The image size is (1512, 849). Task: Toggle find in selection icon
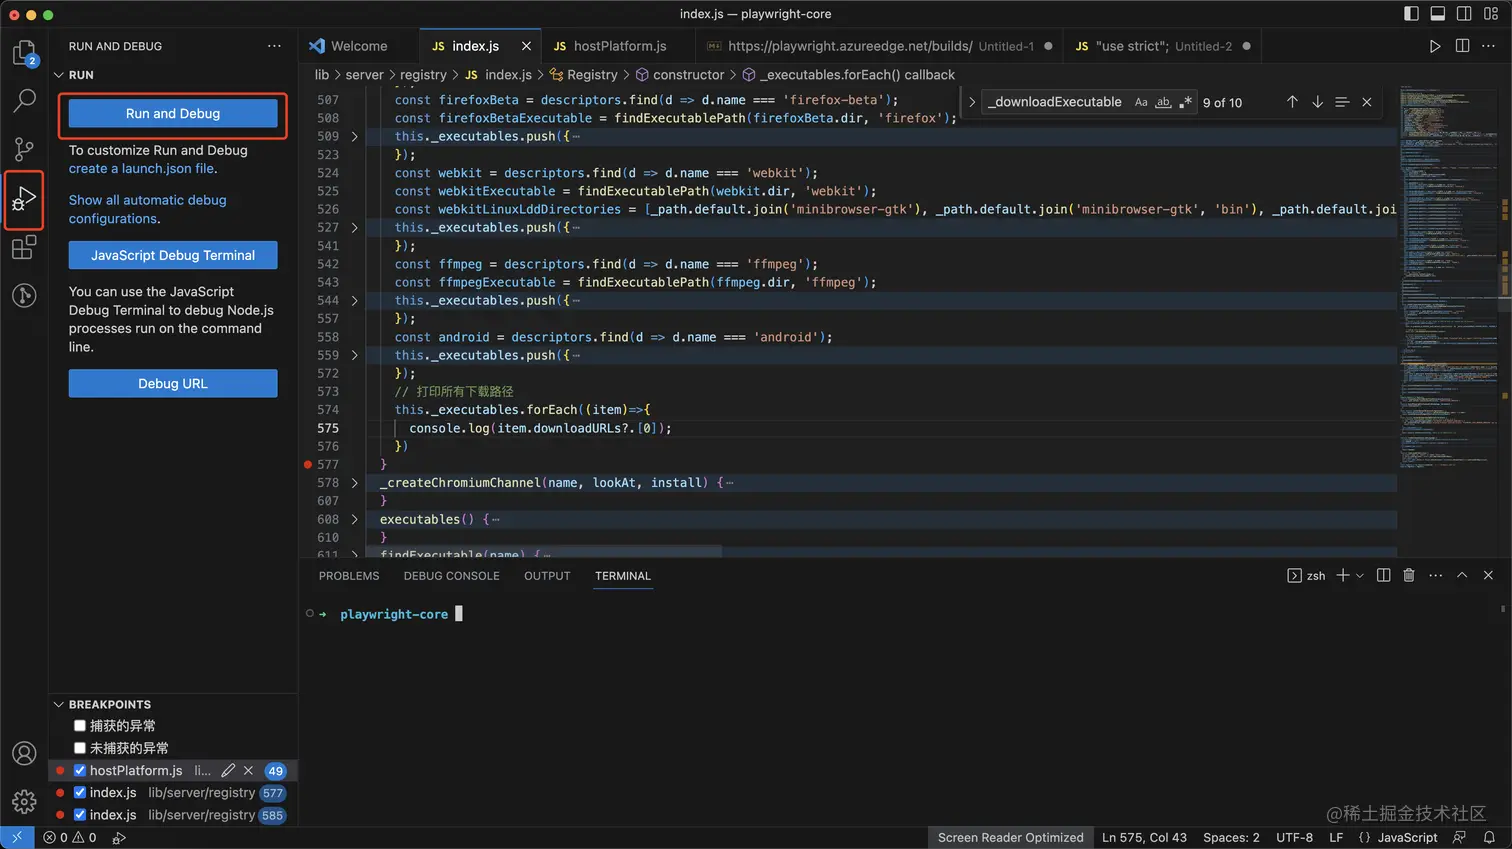1342,102
